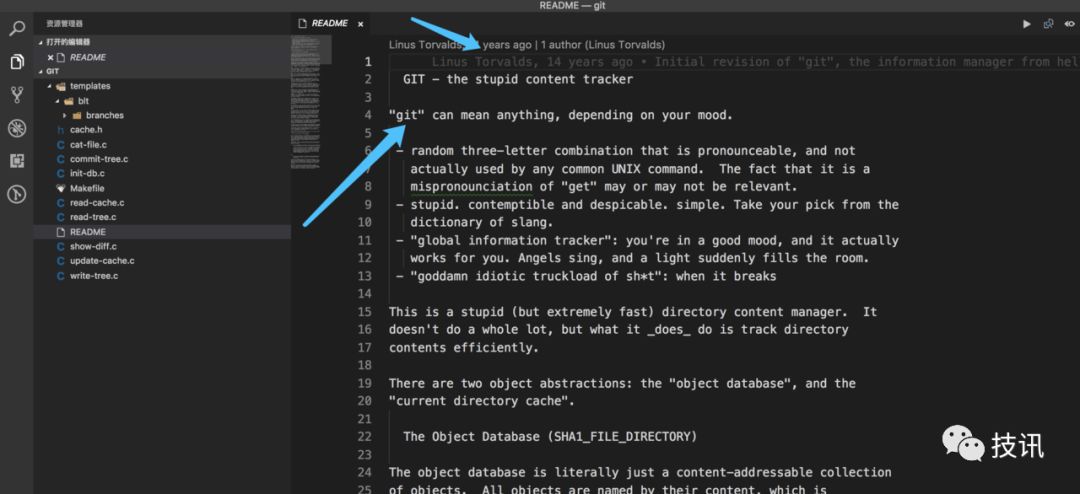The width and height of the screenshot is (1080, 494).
Task: Open update-cache.c in the file tree
Action: [x=102, y=261]
